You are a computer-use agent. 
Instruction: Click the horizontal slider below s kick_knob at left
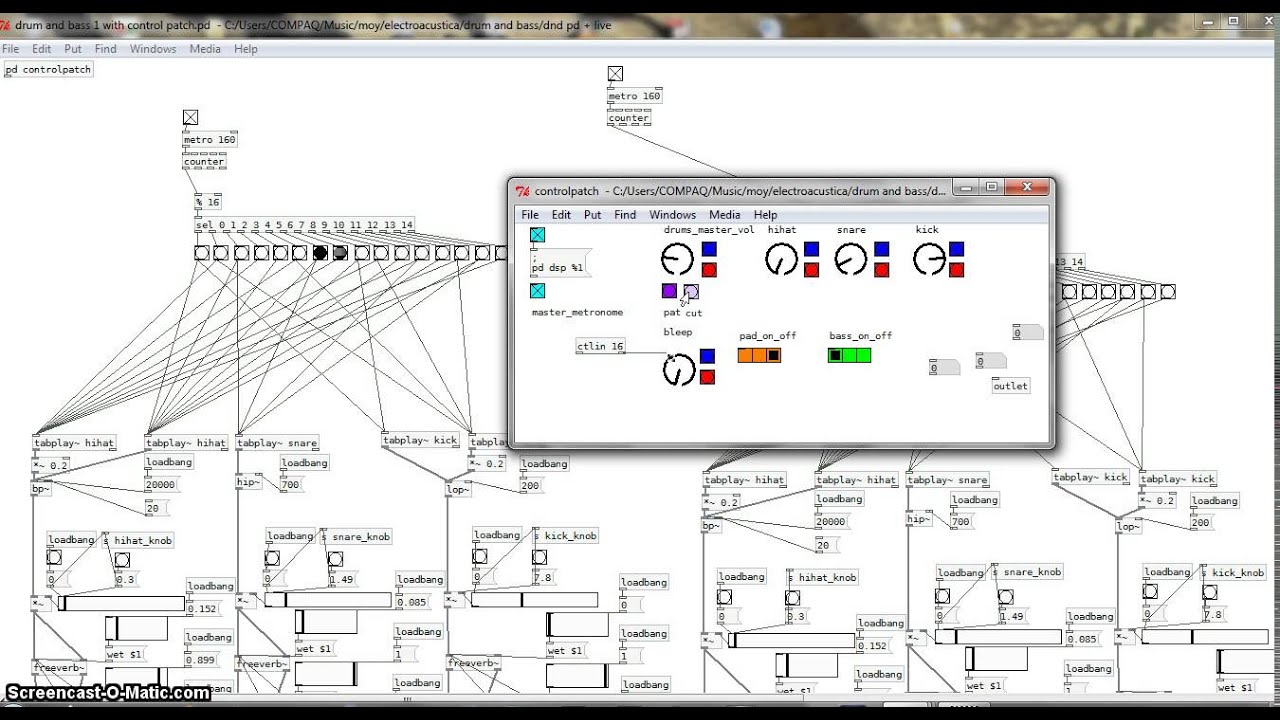point(535,600)
